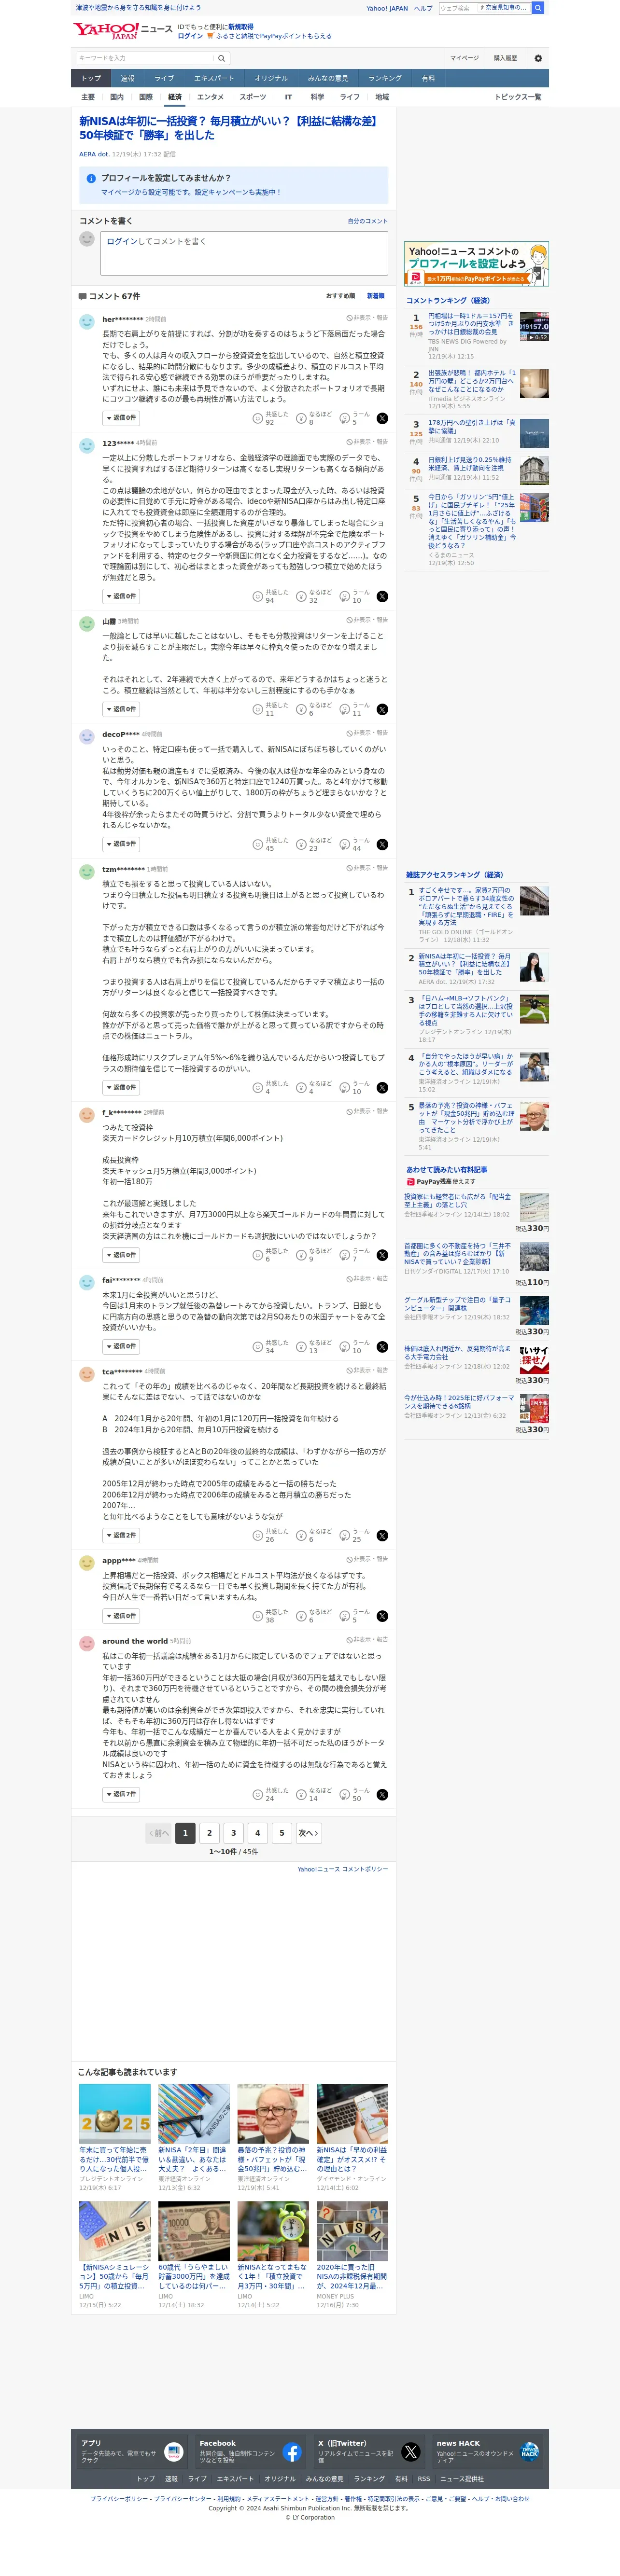Expand 返信0件 under f_k******** comment

coord(121,1255)
